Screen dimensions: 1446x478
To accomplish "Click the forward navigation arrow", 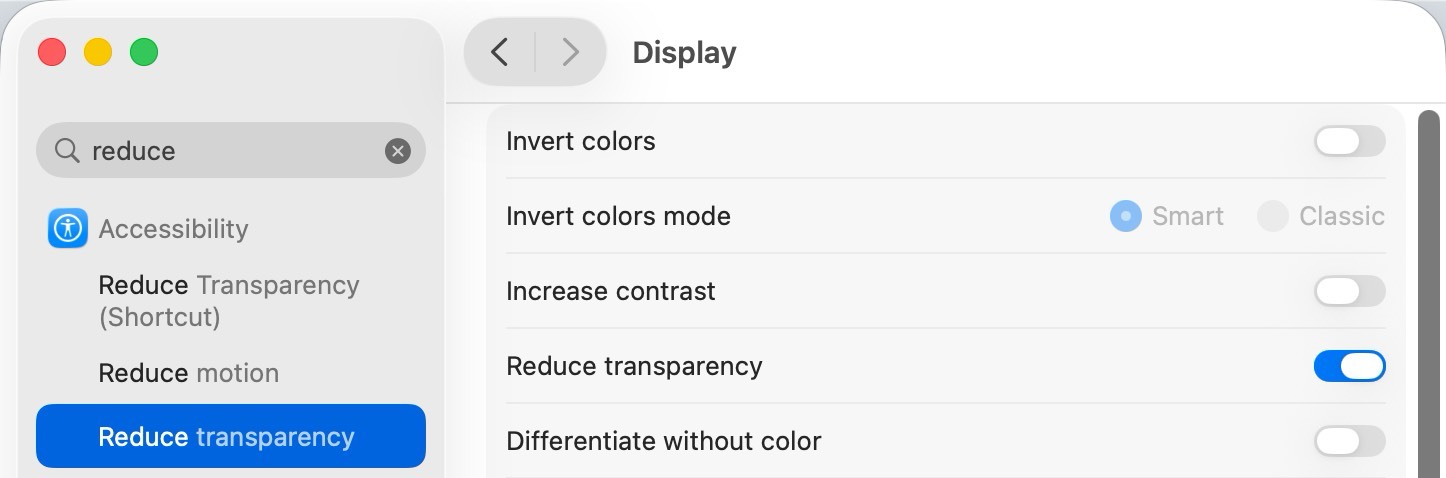I will click(570, 52).
